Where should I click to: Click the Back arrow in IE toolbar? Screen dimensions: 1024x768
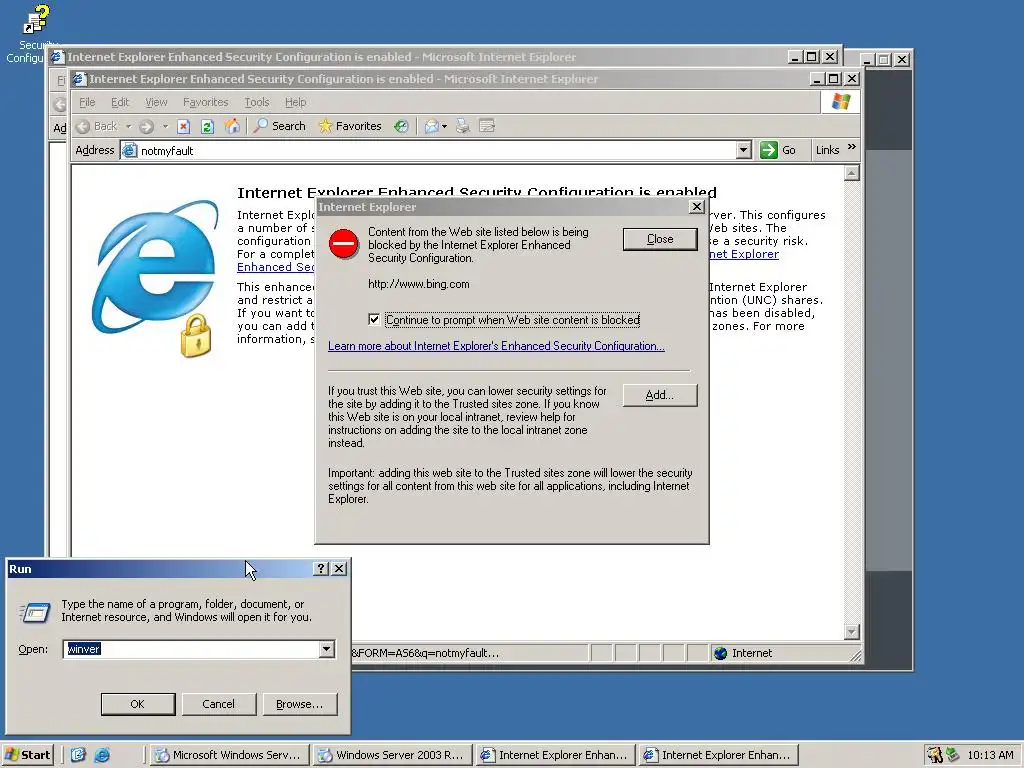83,127
